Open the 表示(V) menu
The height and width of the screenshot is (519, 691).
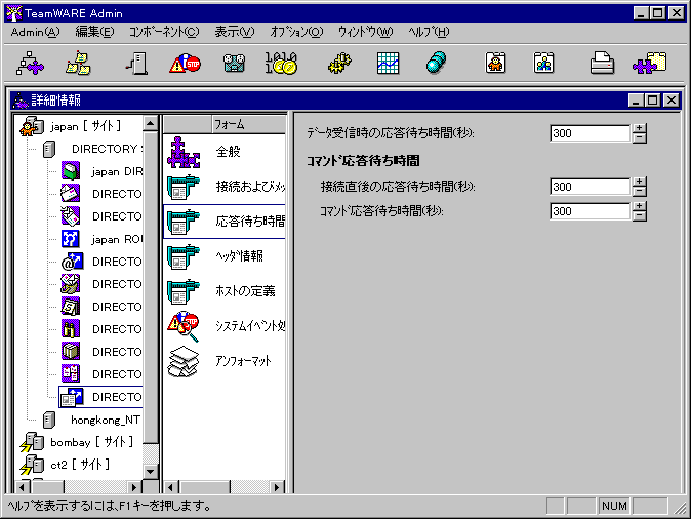pos(234,32)
